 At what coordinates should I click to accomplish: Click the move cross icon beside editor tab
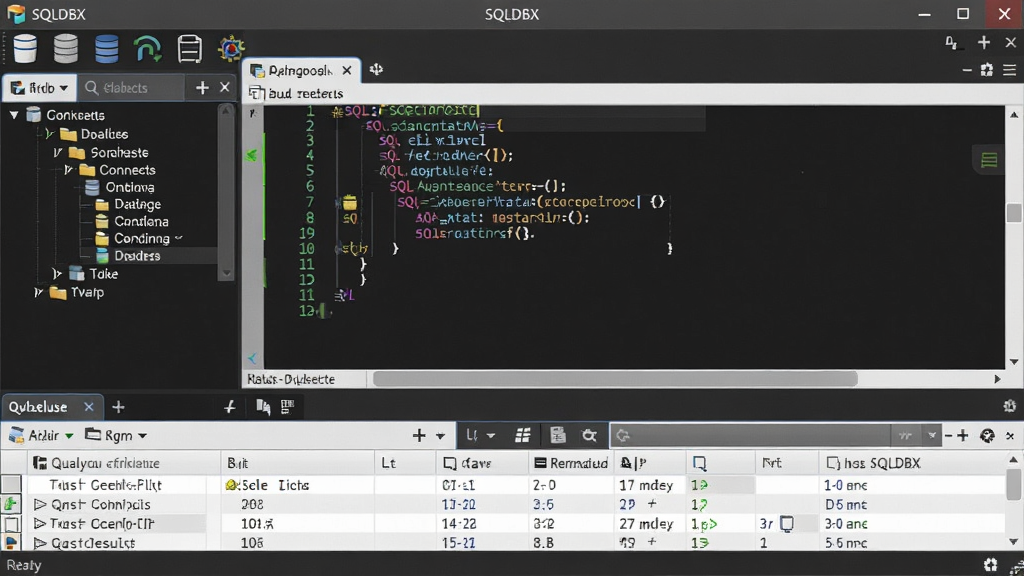[x=376, y=69]
